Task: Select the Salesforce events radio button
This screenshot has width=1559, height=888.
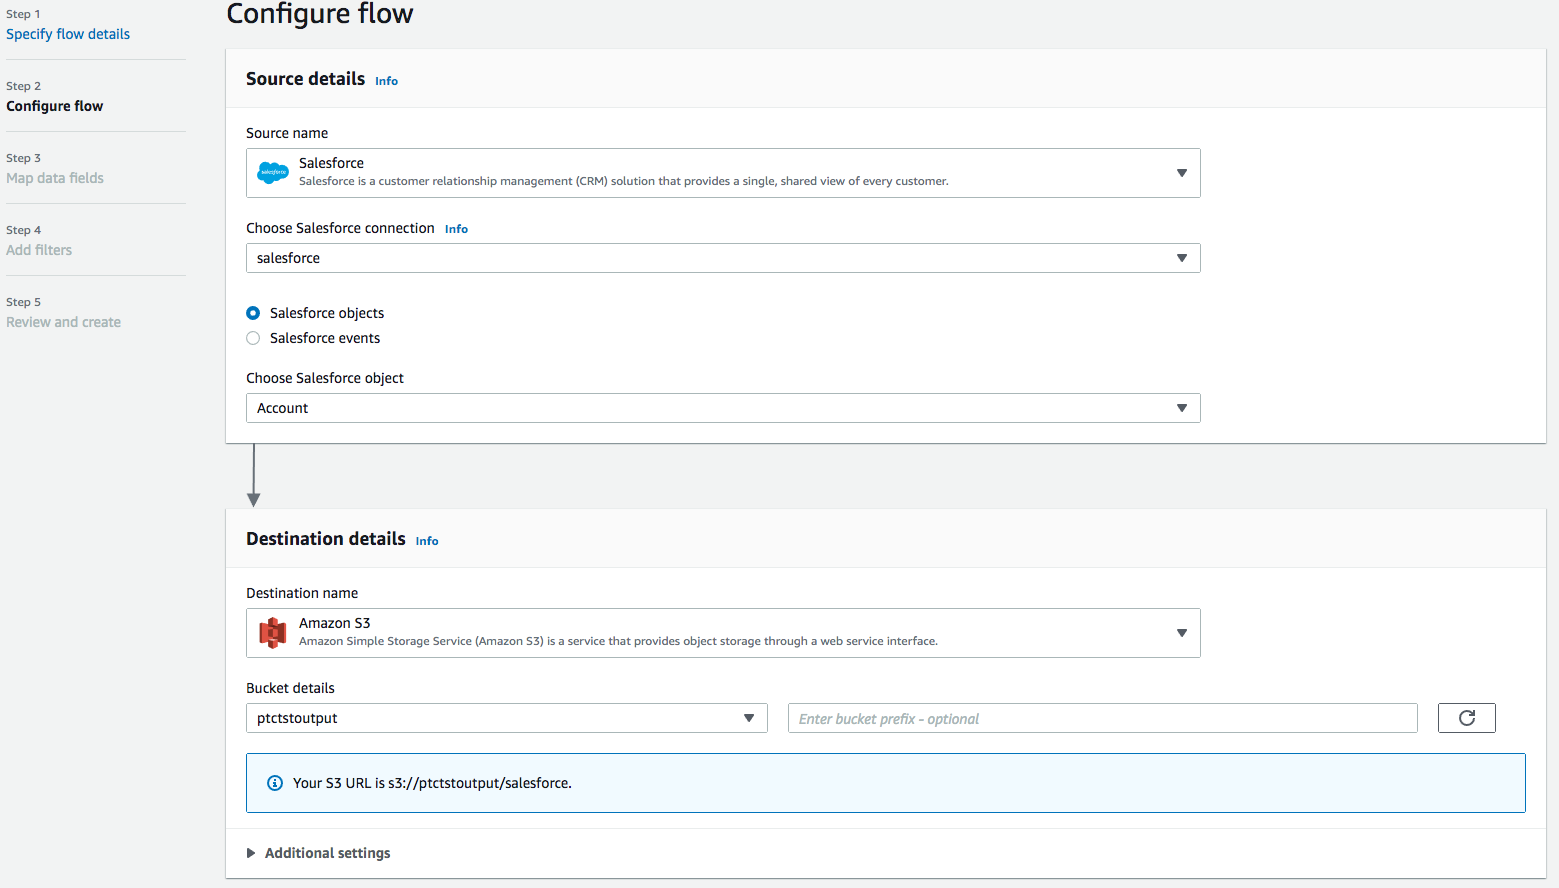Action: 253,338
